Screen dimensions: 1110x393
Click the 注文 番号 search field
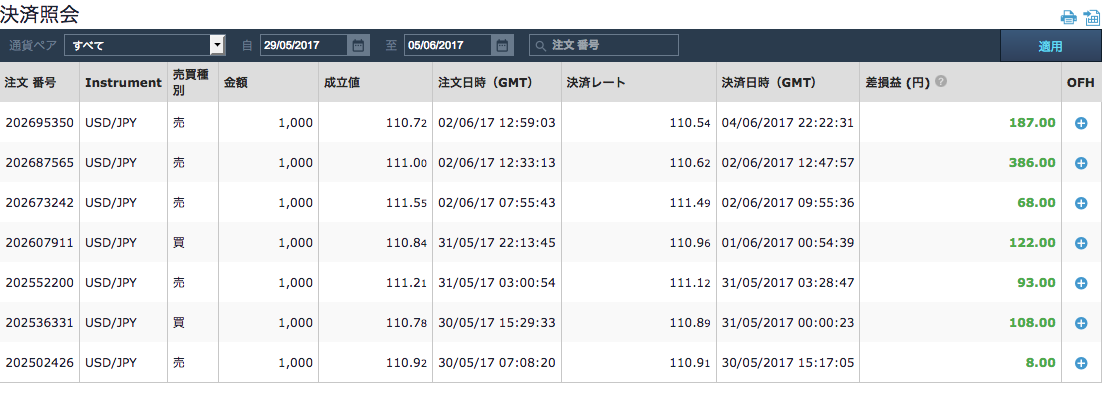(604, 45)
